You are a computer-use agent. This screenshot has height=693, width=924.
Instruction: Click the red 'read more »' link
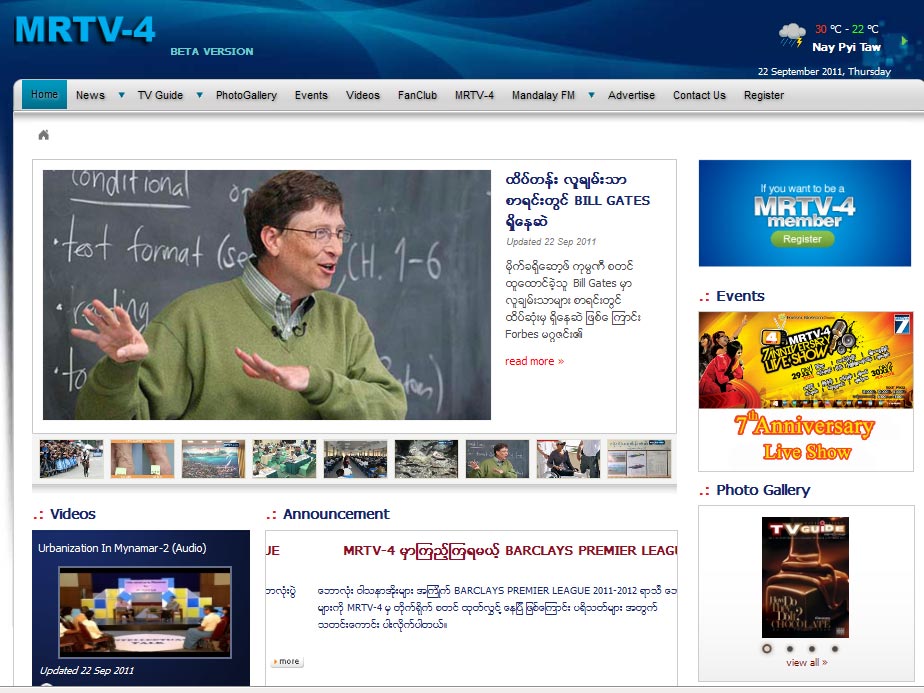534,361
